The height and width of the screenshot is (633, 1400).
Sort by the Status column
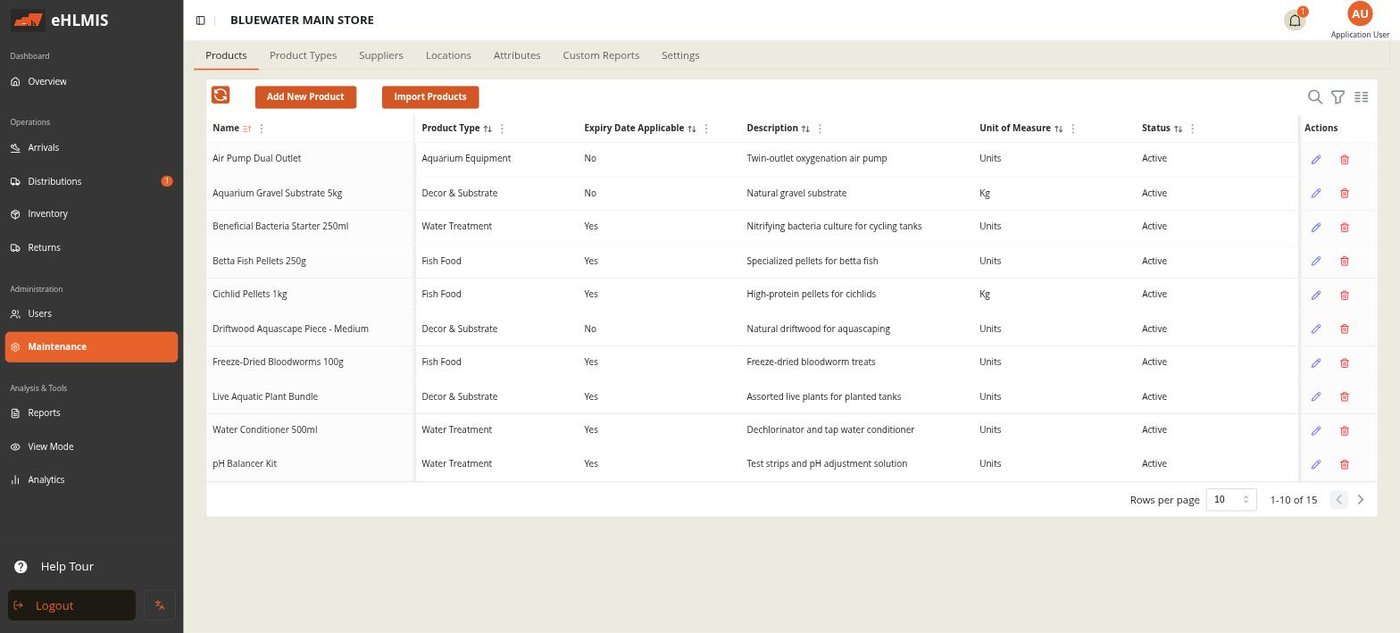(x=1178, y=129)
